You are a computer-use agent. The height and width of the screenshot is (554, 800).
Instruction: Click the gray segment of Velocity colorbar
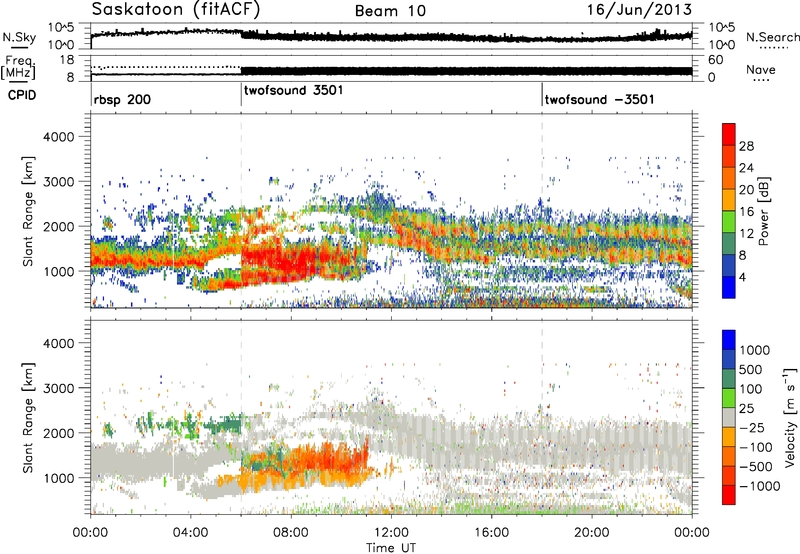coord(729,418)
